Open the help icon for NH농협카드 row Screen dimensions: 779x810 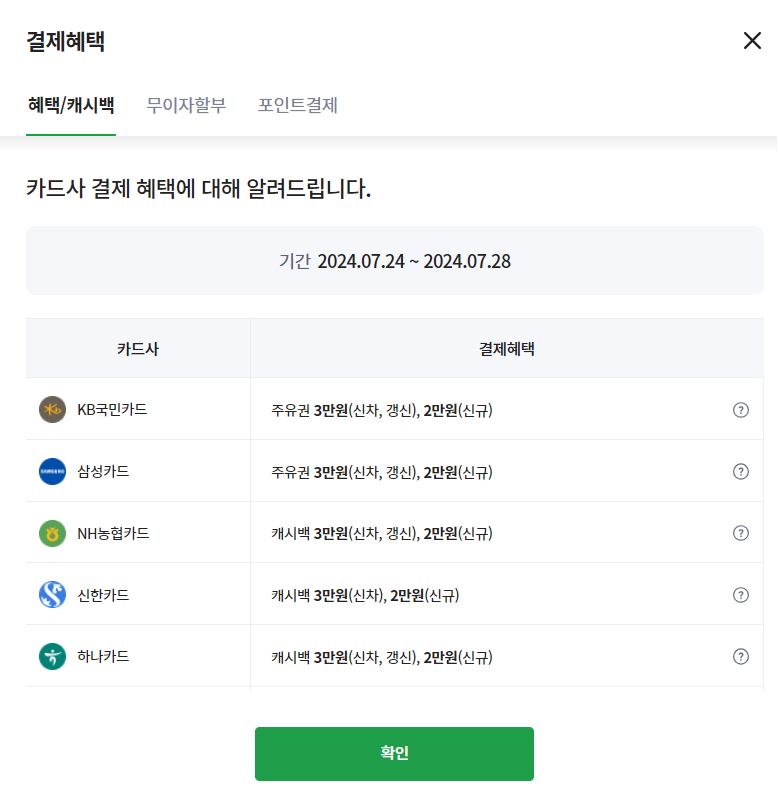pyautogui.click(x=741, y=532)
